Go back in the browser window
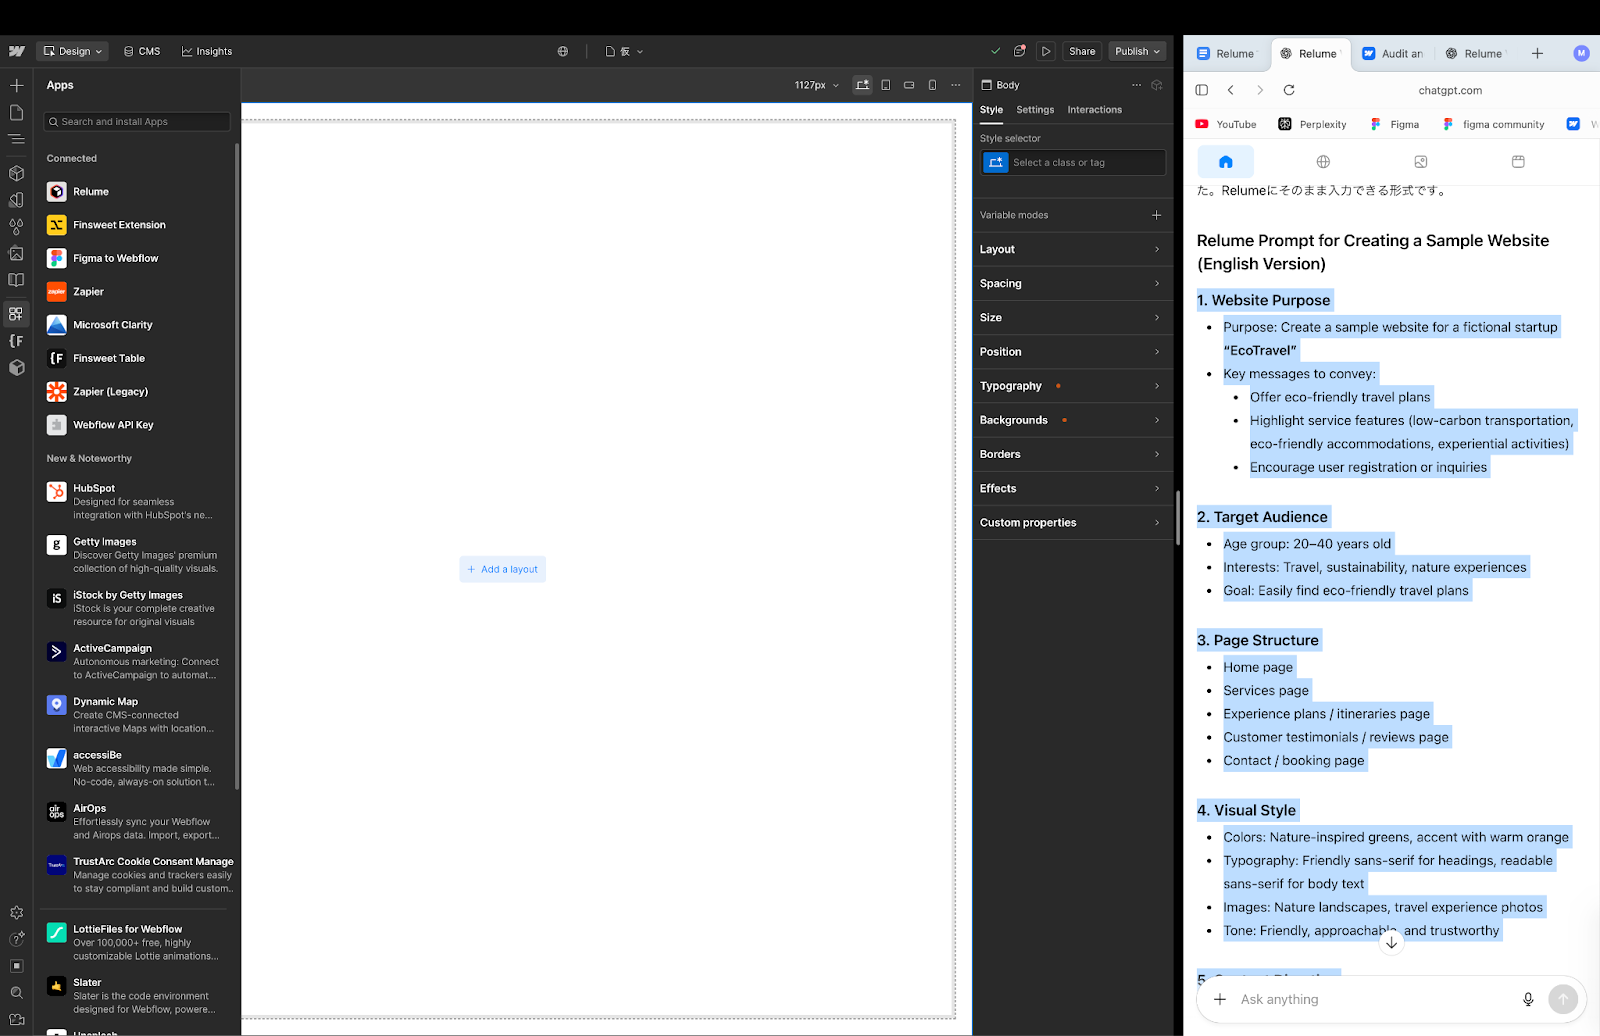Screen dimensions: 1600x1036 (x=1231, y=90)
